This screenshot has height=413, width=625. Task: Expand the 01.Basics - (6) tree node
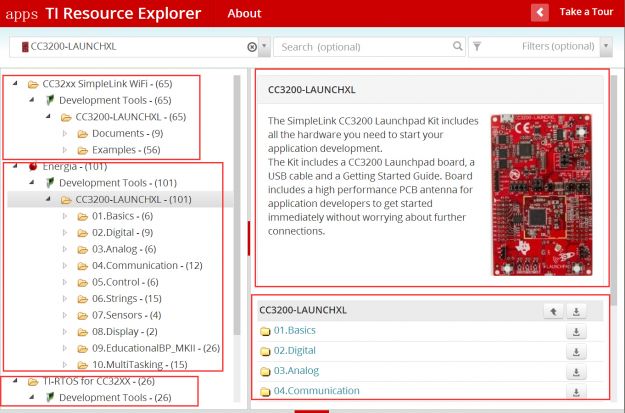click(65, 216)
